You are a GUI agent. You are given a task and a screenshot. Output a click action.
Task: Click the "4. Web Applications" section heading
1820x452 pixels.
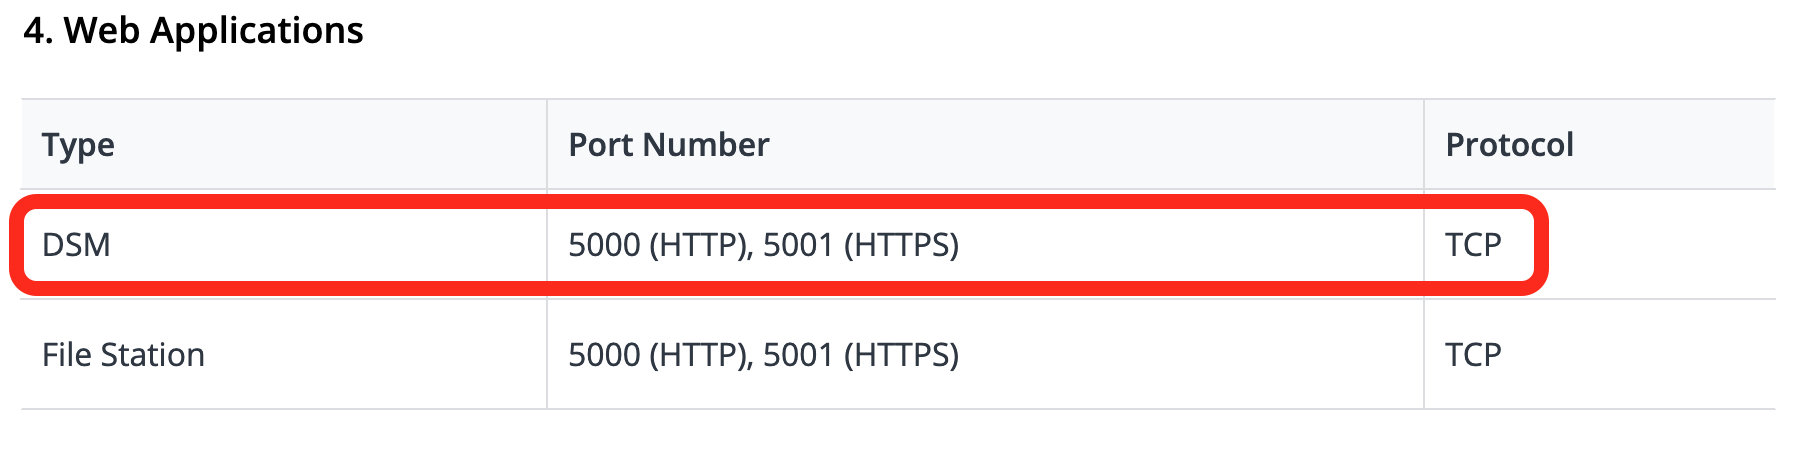click(x=193, y=32)
